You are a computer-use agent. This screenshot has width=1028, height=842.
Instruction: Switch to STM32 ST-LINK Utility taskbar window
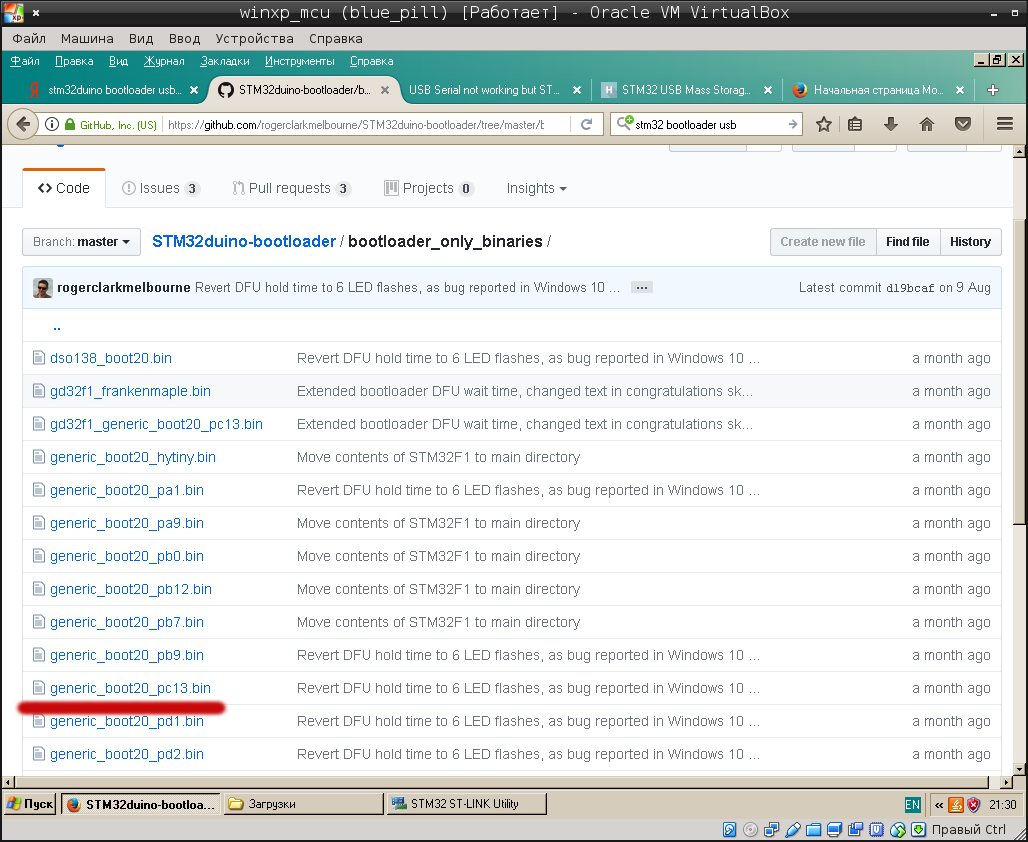click(466, 804)
